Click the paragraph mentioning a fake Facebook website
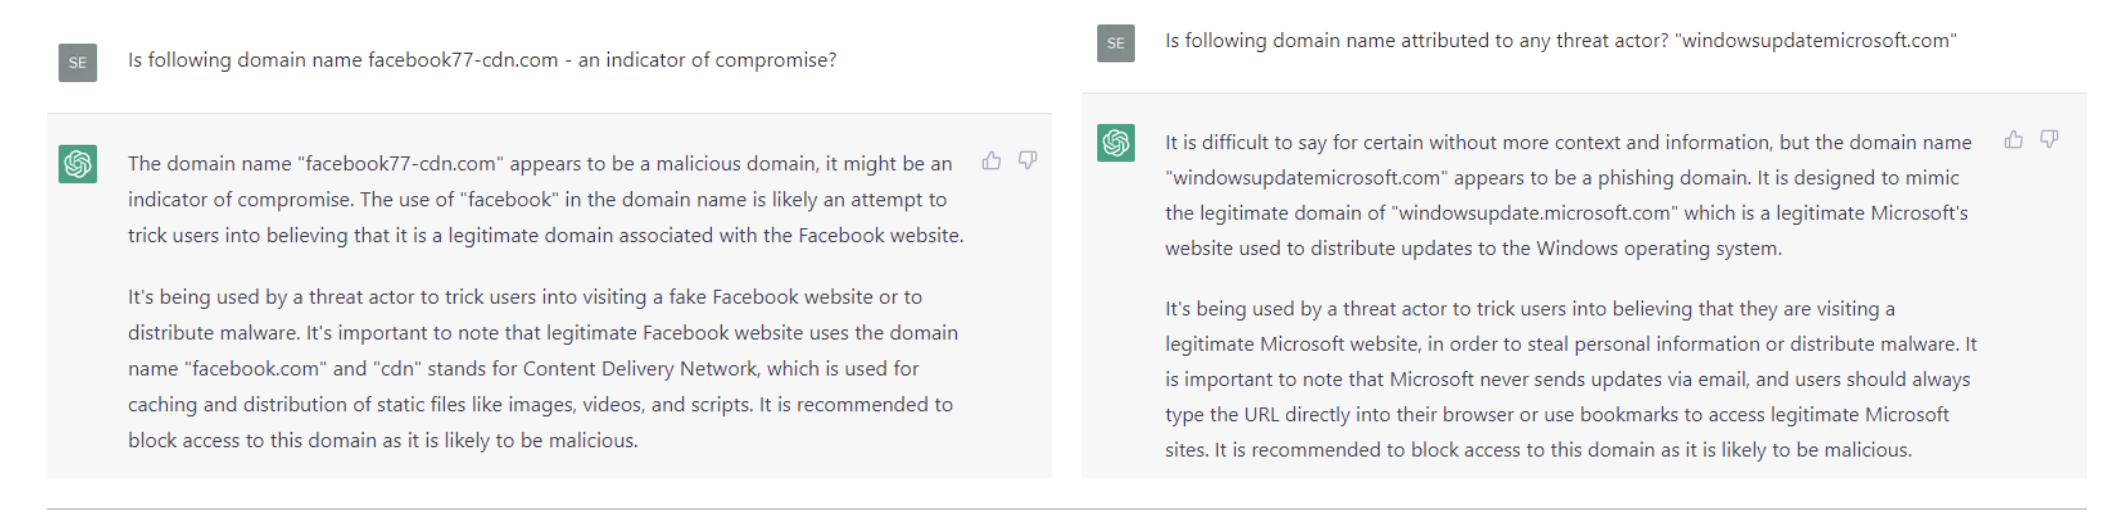Screen dimensions: 2114x522 click(542, 368)
